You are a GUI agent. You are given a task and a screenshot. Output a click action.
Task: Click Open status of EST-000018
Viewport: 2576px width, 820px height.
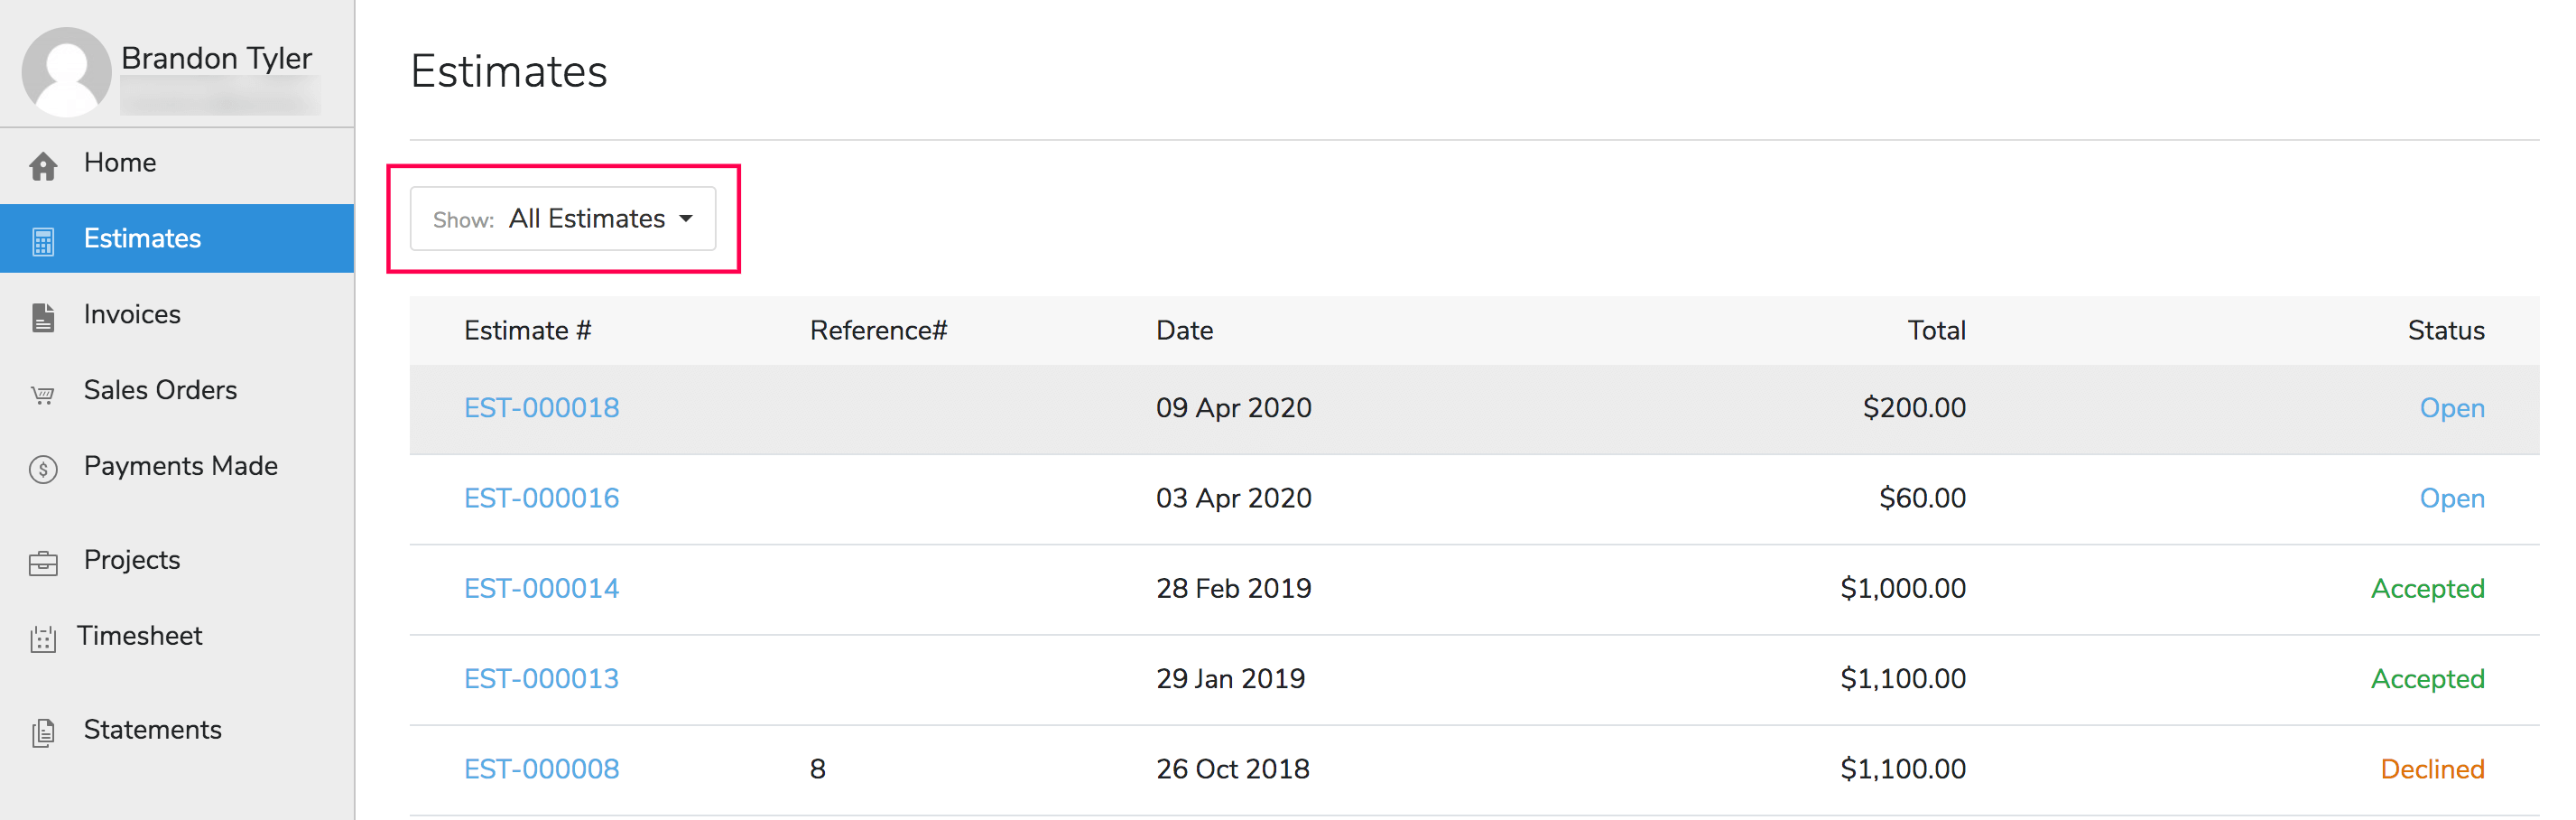coord(2451,408)
